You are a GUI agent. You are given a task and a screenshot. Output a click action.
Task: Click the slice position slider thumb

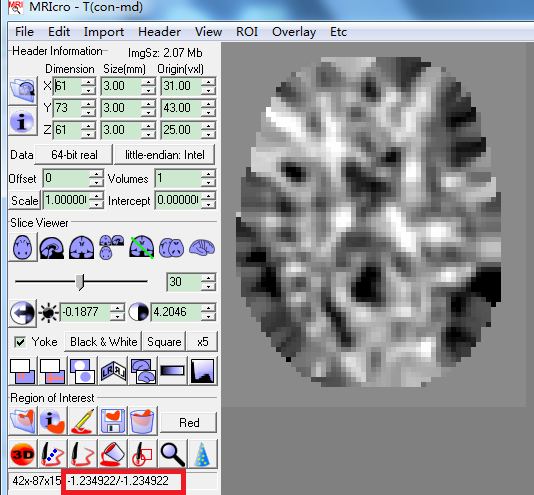click(x=80, y=282)
